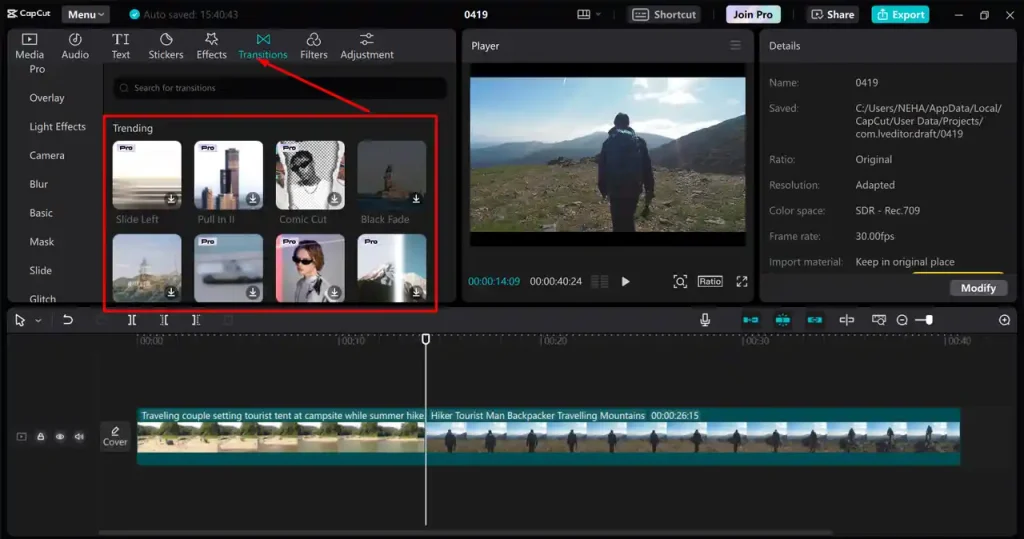Viewport: 1024px width, 539px height.
Task: Zoom in the timeline
Action: pyautogui.click(x=1004, y=319)
